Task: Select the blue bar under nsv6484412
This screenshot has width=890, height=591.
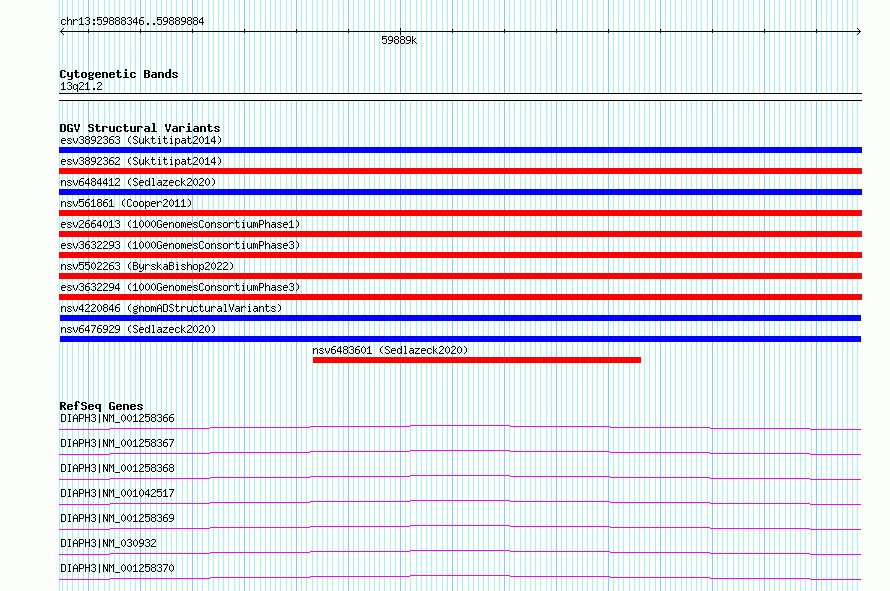Action: pos(460,192)
